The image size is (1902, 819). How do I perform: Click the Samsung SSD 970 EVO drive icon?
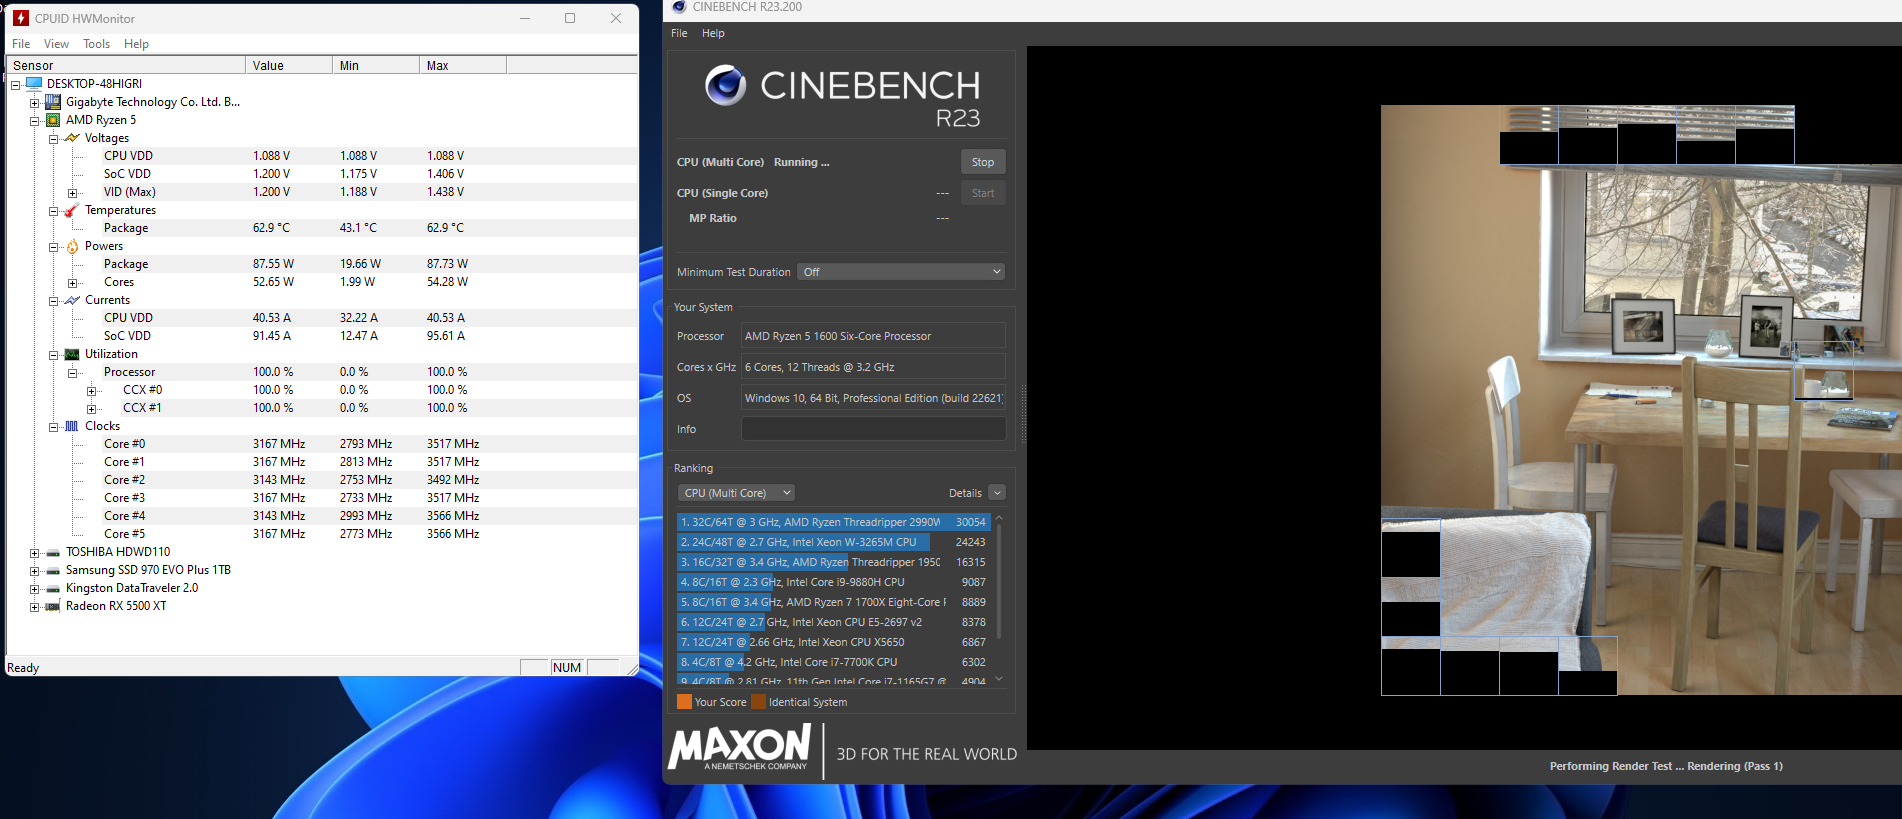pyautogui.click(x=53, y=570)
